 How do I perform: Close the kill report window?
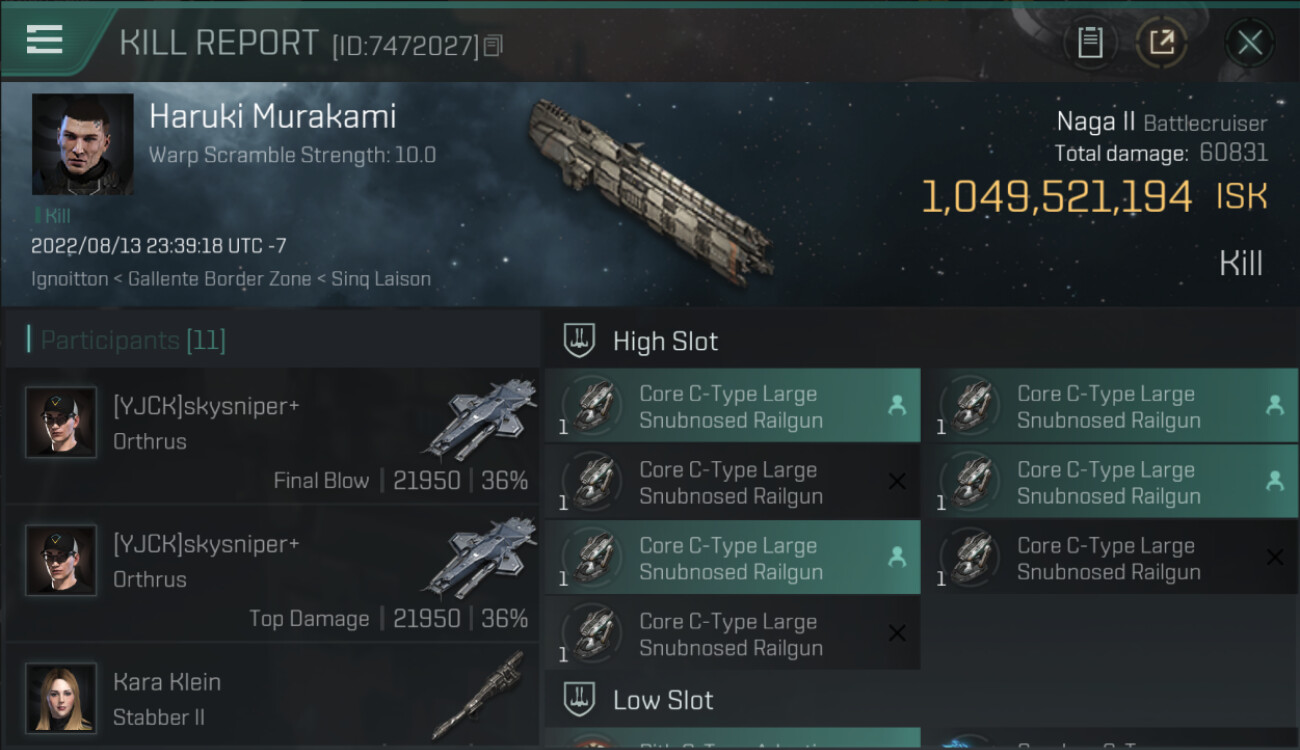[x=1249, y=43]
